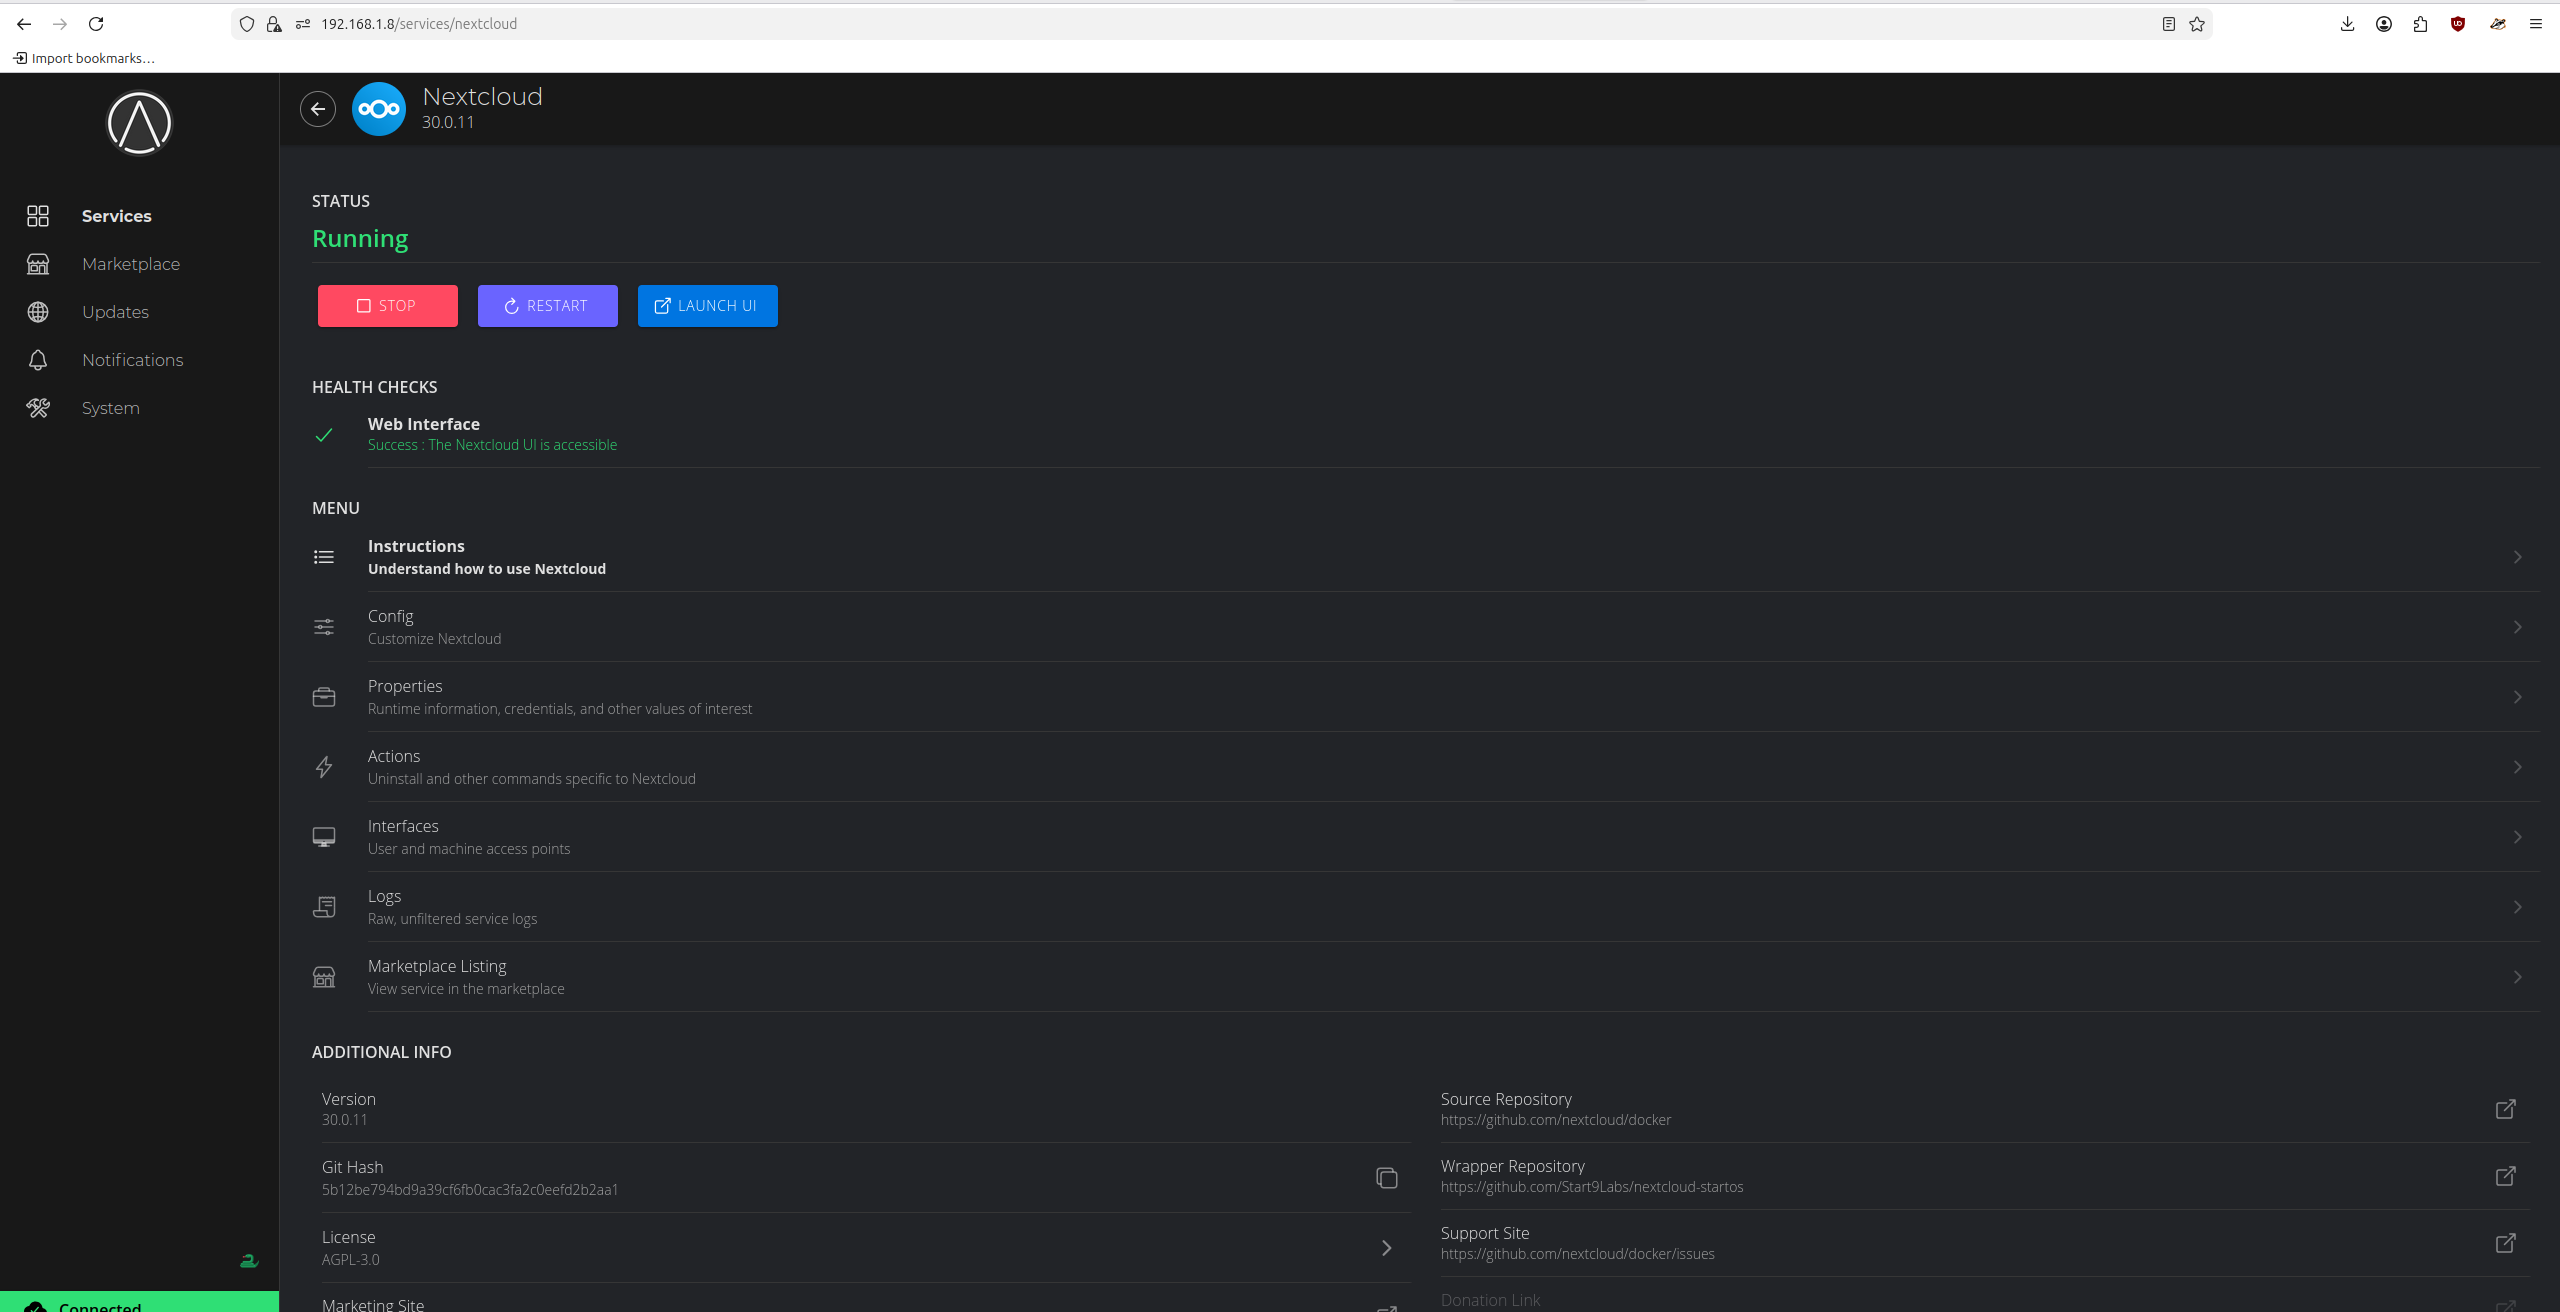Viewport: 2560px width, 1312px height.
Task: Expand the Logs menu entry
Action: pos(2517,907)
